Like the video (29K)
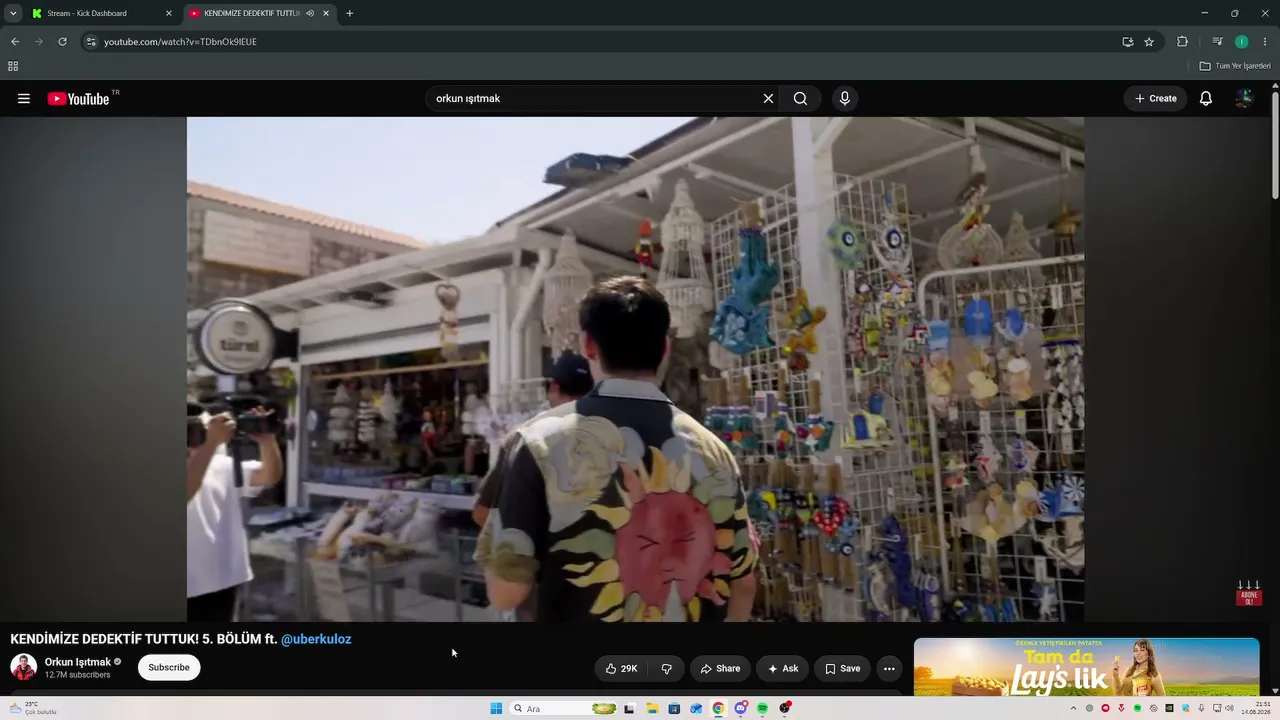This screenshot has width=1280, height=720. click(621, 668)
